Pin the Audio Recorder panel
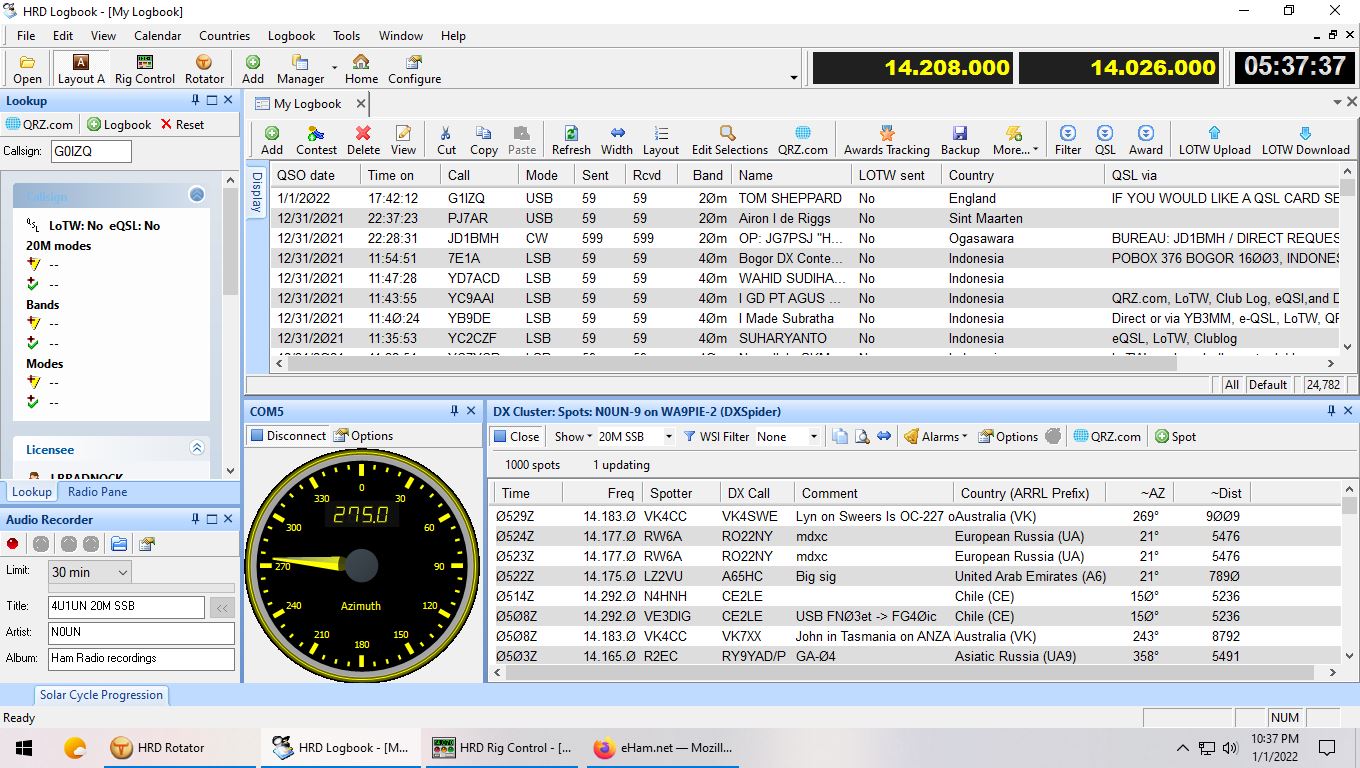The image size is (1360, 768). coord(196,519)
